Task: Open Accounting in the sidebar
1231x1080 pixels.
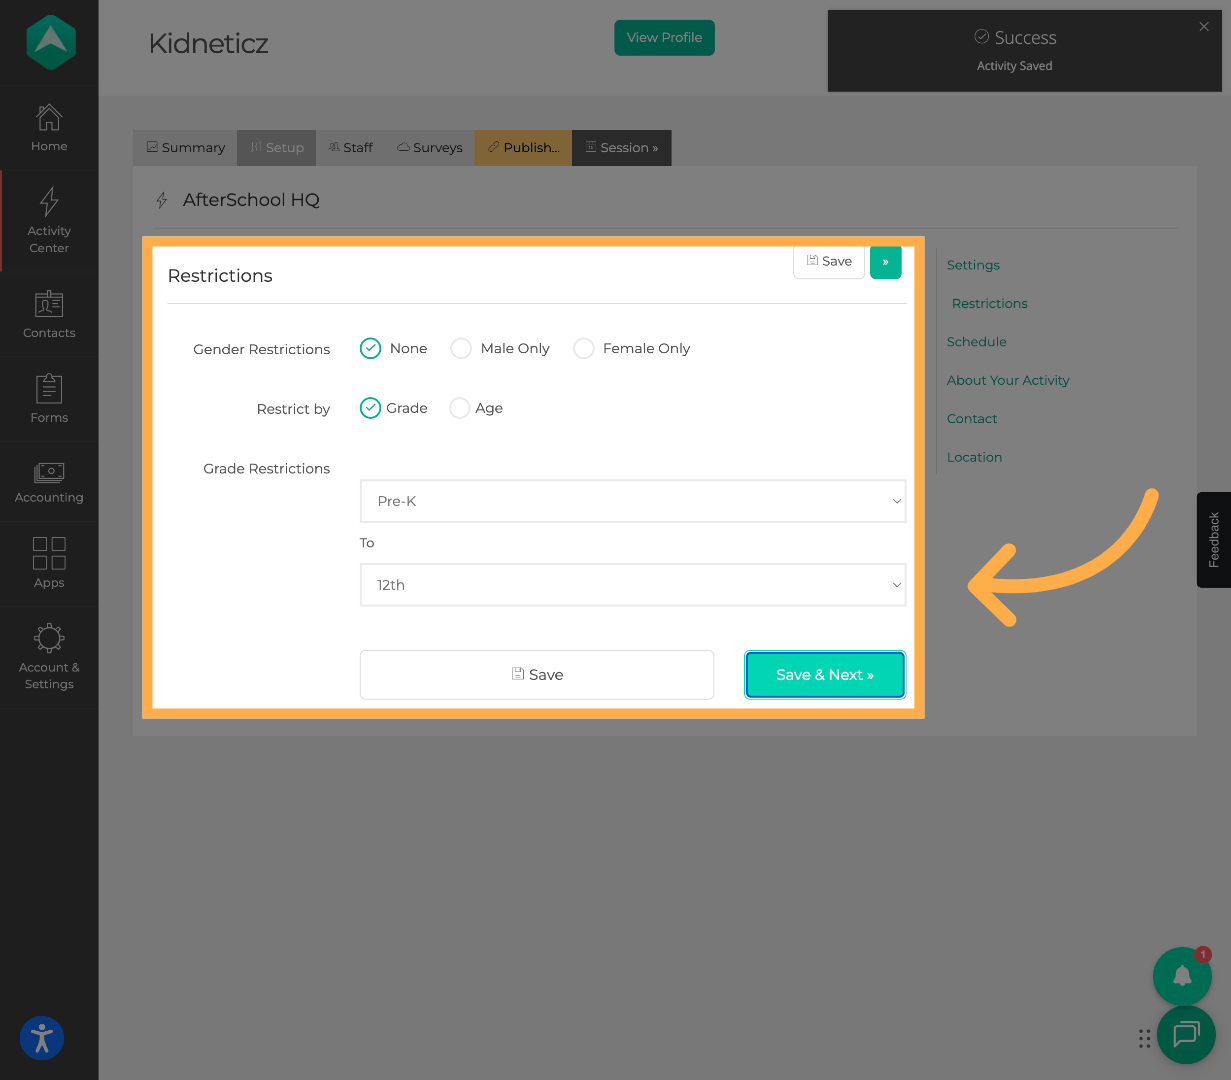Action: (x=49, y=483)
